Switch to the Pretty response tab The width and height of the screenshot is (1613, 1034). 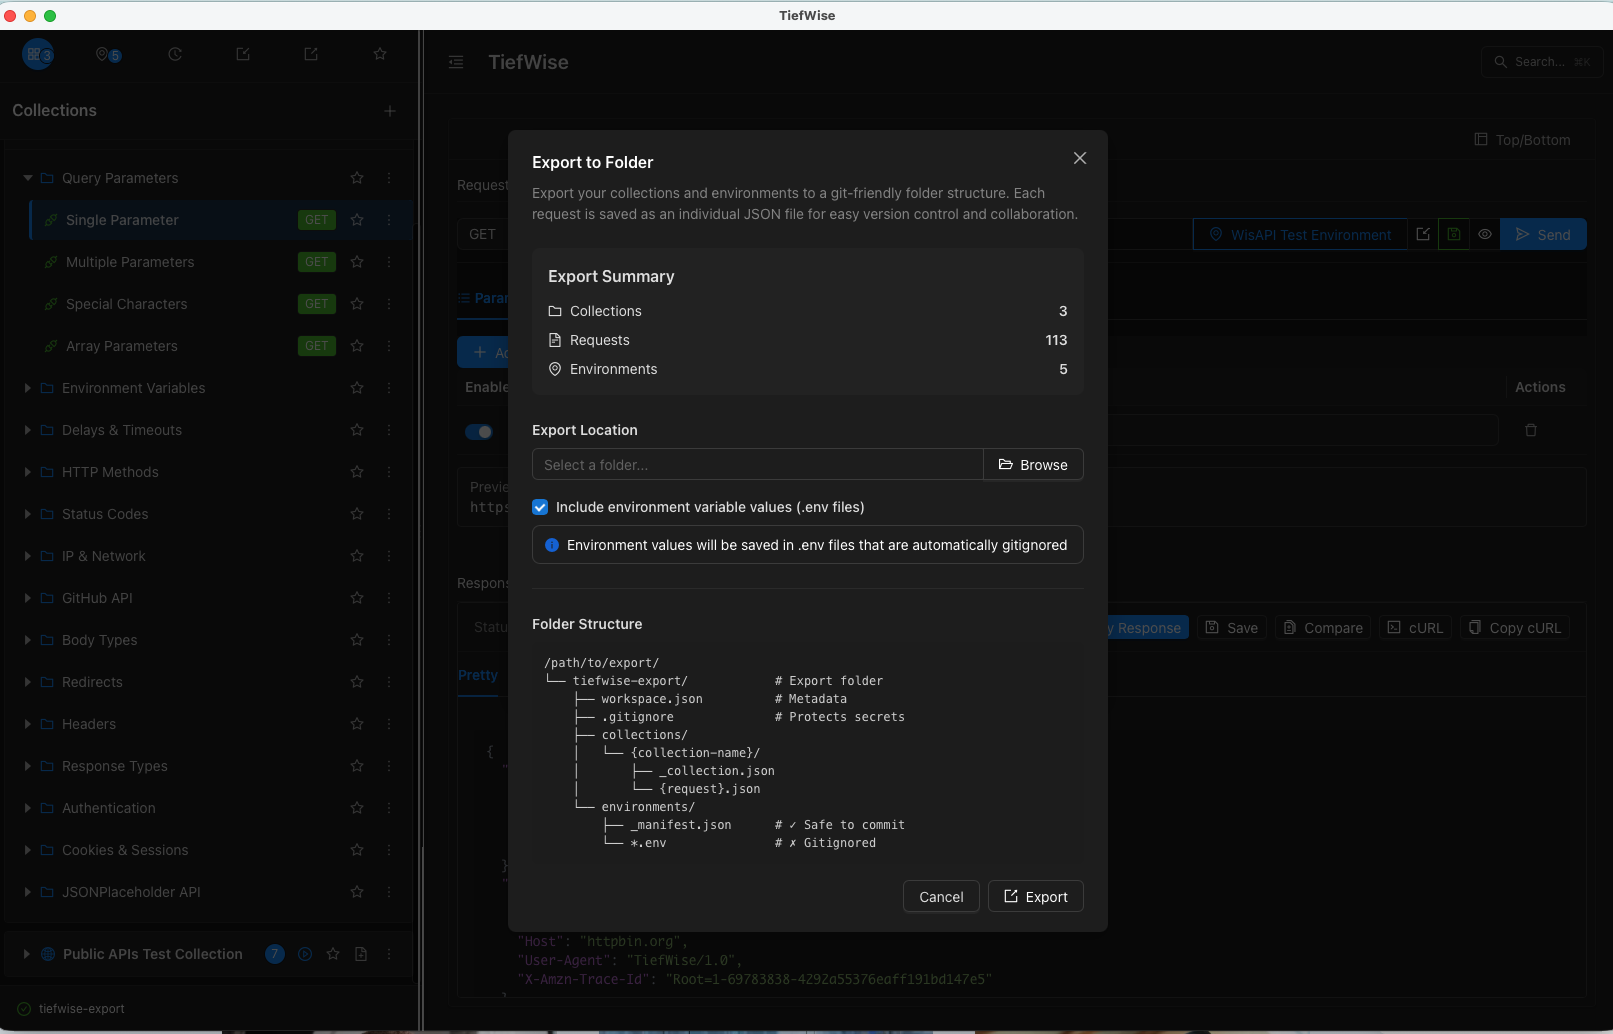click(478, 675)
